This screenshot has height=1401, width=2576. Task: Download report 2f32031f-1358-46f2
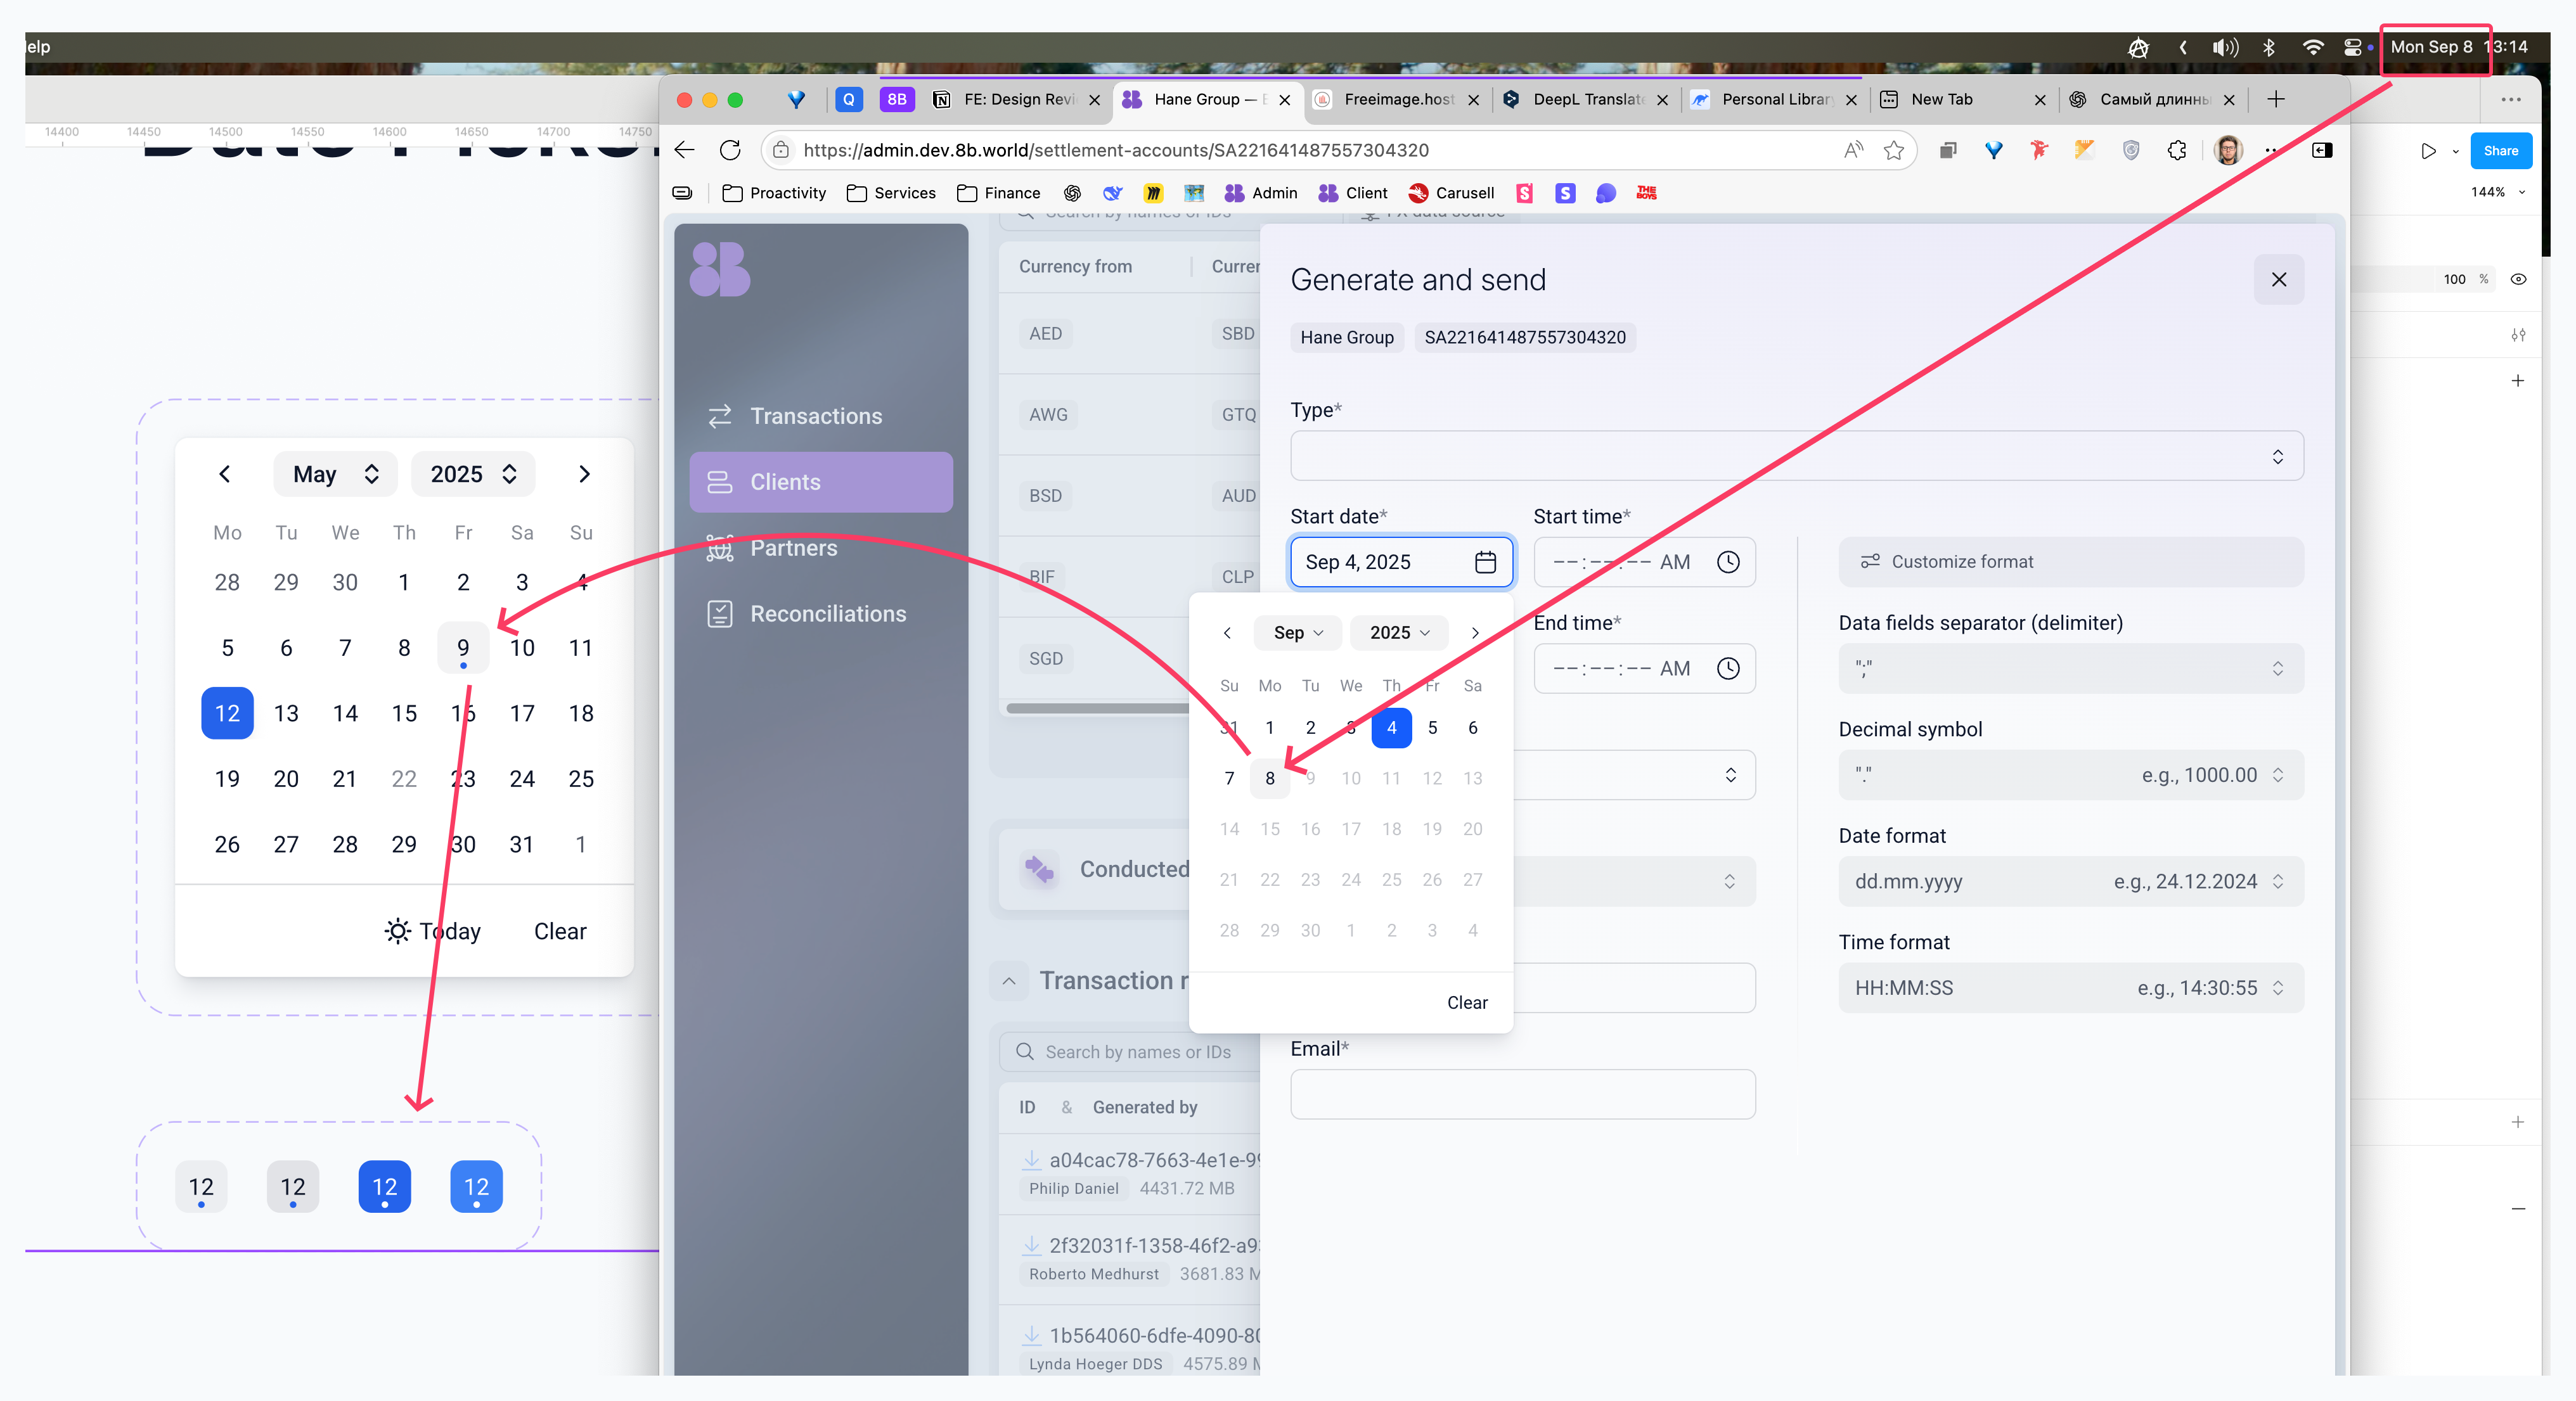point(1032,1246)
